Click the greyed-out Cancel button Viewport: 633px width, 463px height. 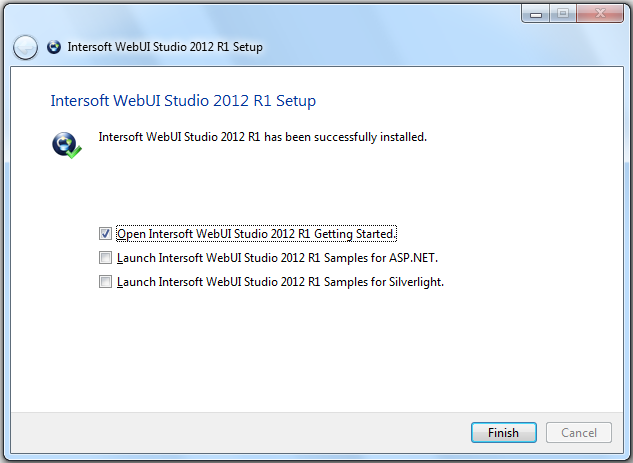tap(579, 433)
